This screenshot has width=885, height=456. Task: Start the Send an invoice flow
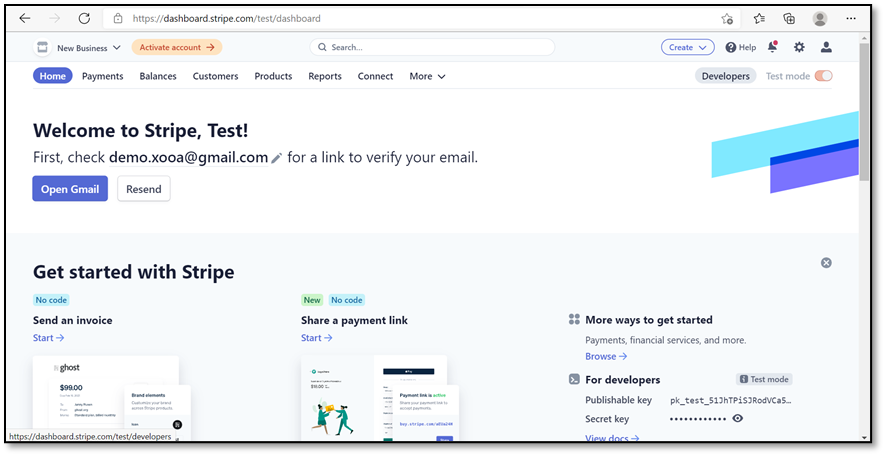pos(49,337)
